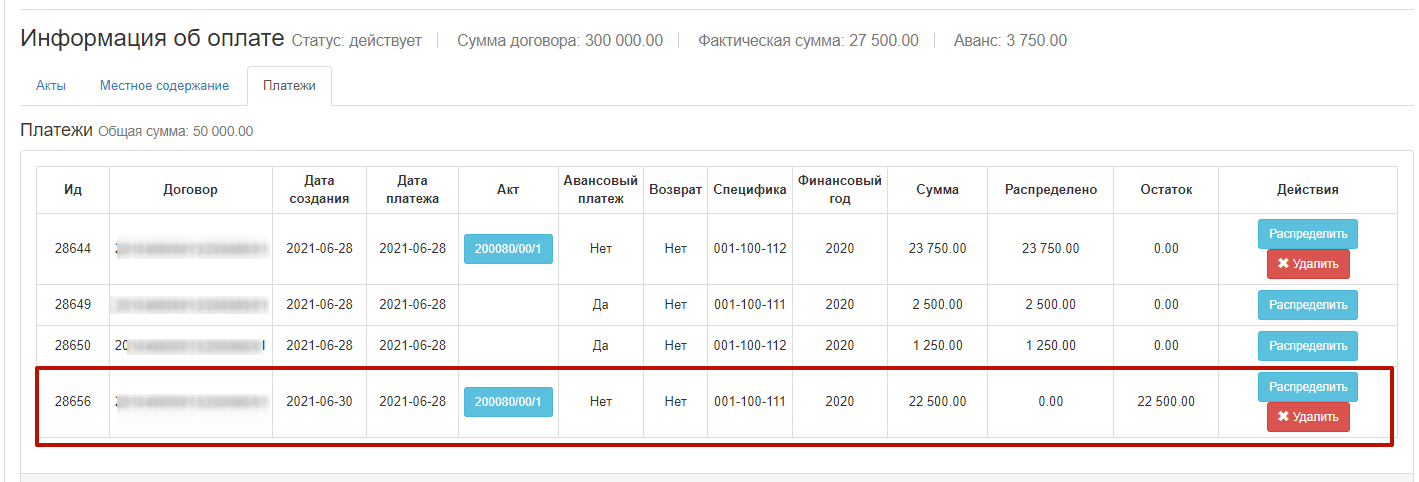The width and height of the screenshot is (1419, 482).
Task: Click the Договор column header
Action: 190,190
